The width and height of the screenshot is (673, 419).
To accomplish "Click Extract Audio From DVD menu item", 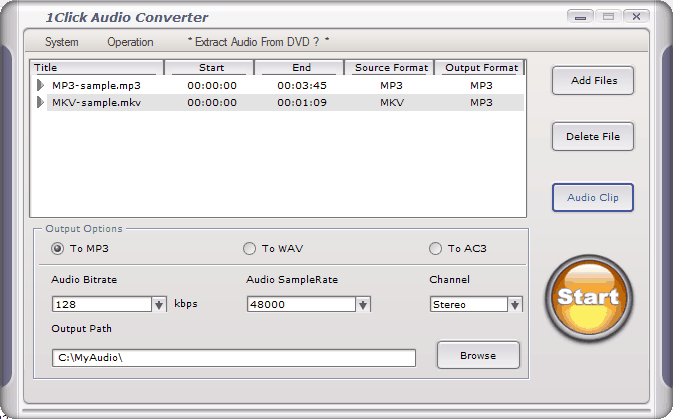I will coord(258,42).
